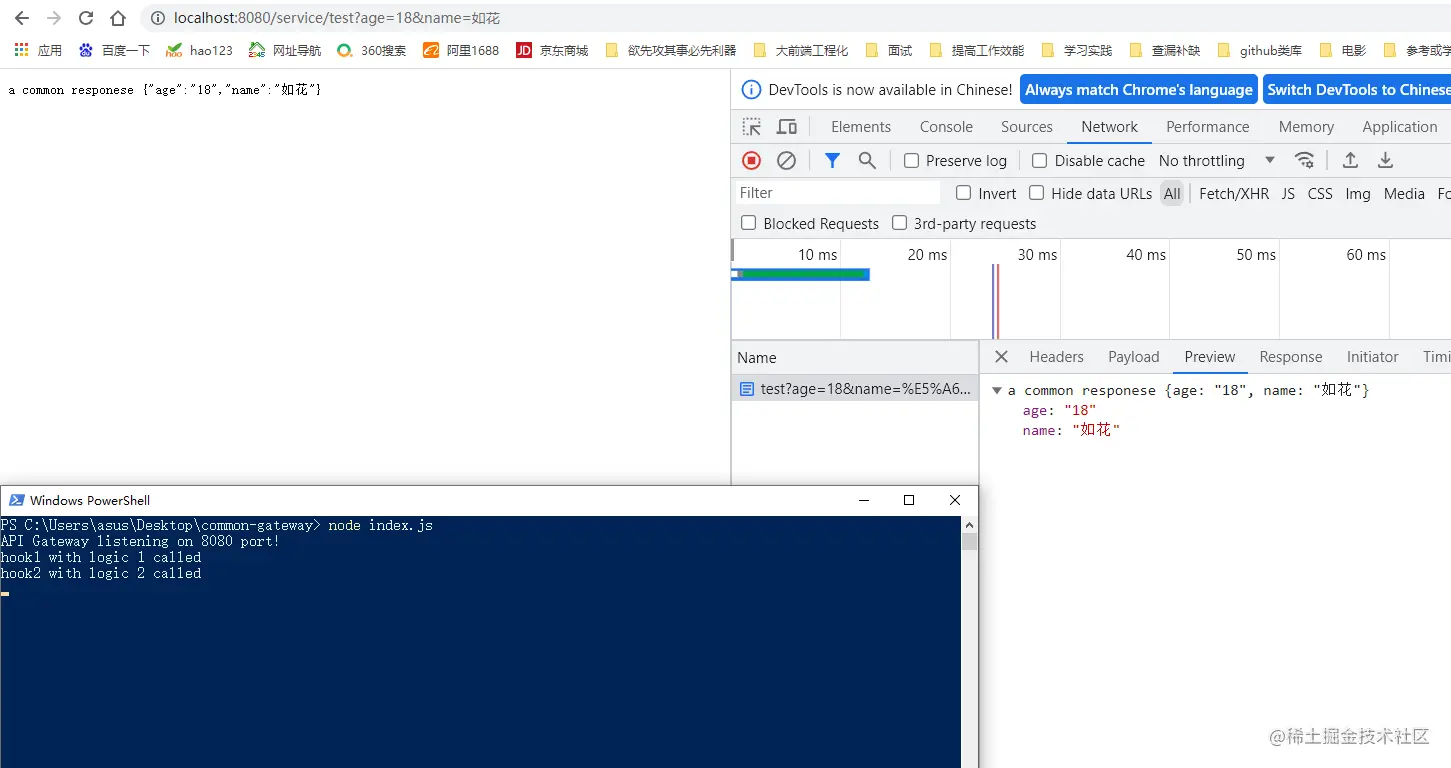
Task: Open the browser home page icon
Action: (x=118, y=18)
